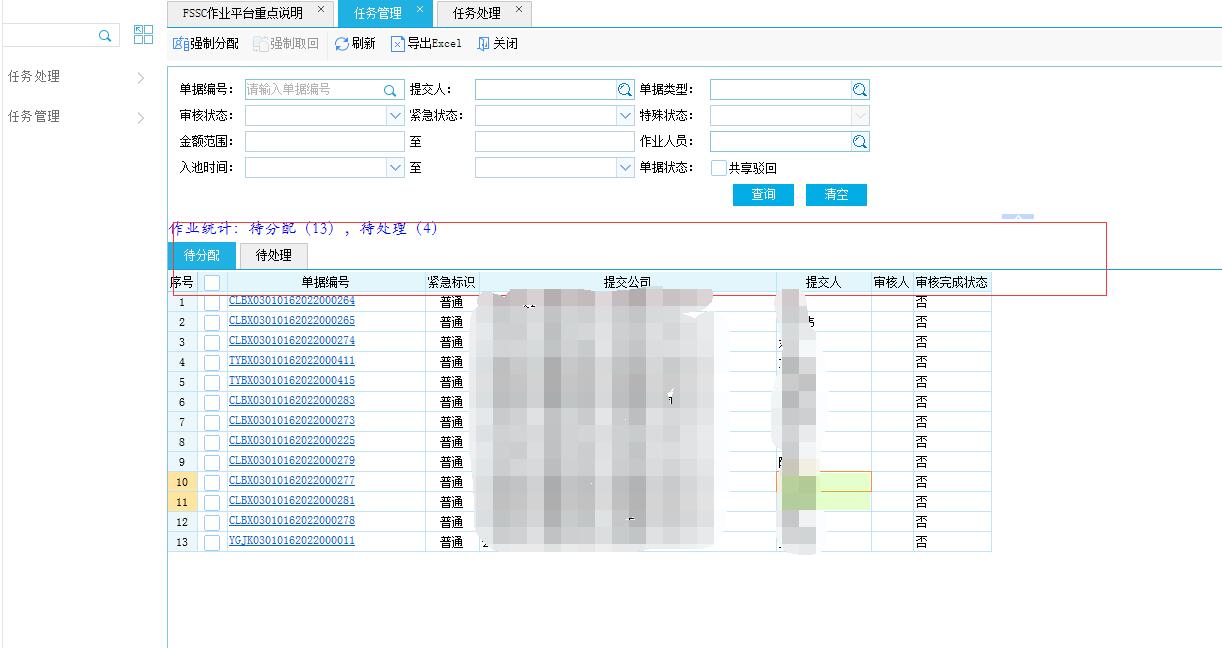Click the 导出Excel export icon
The width and height of the screenshot is (1222, 648).
(x=397, y=44)
